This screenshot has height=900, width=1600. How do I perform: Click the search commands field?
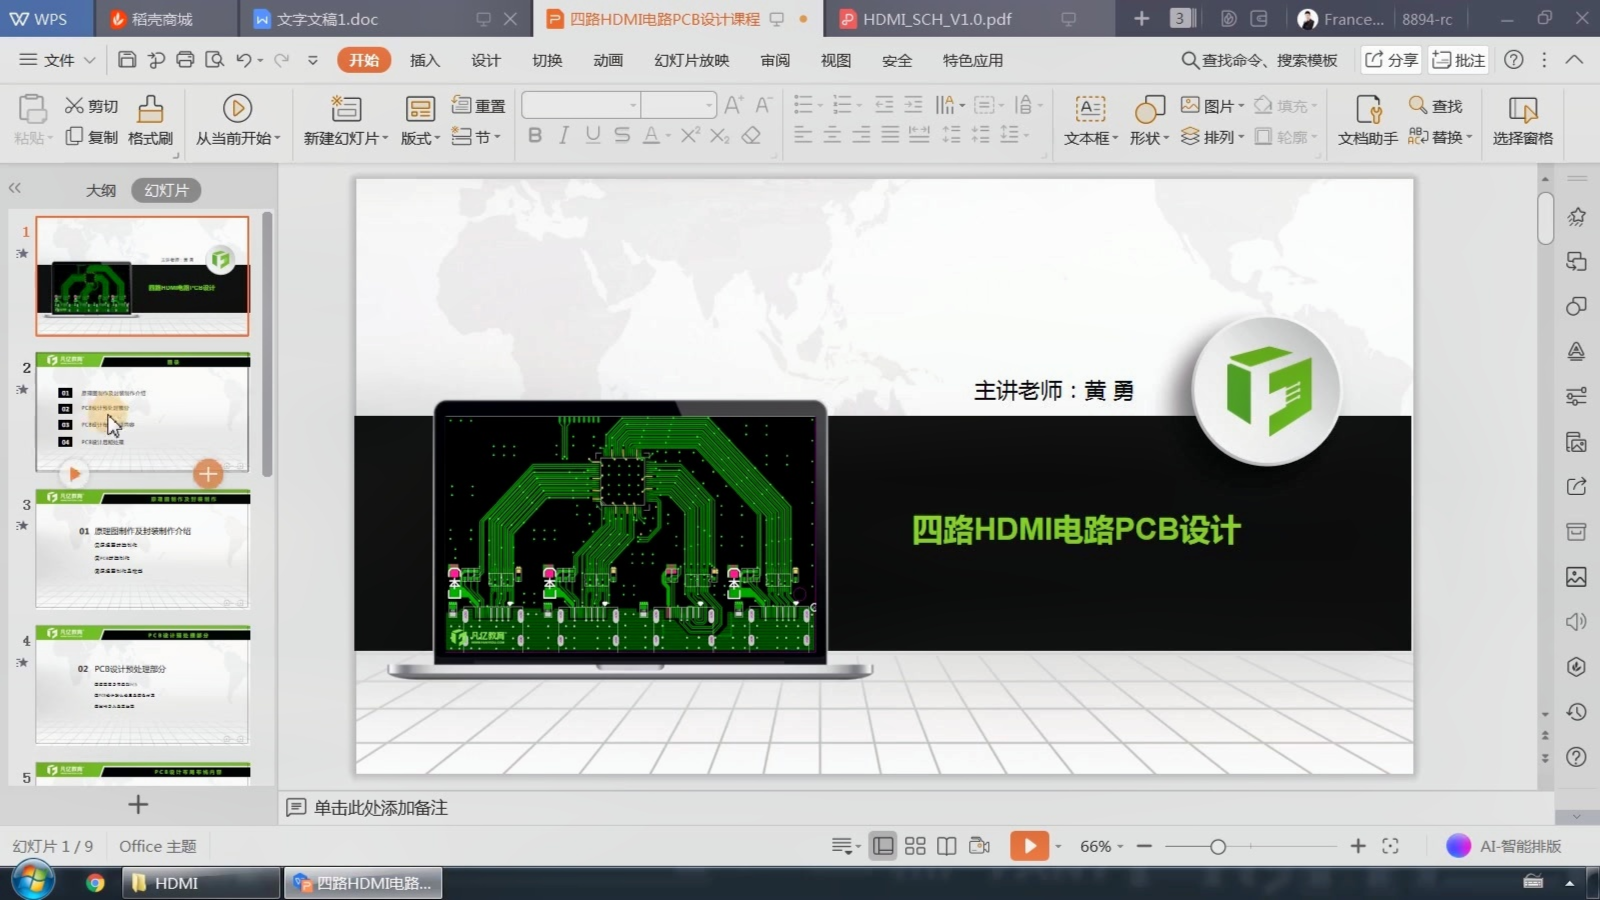tap(1260, 60)
